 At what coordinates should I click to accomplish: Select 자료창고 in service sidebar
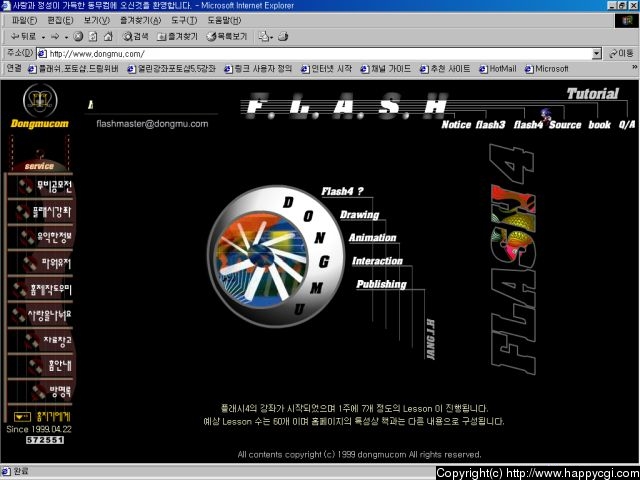click(48, 340)
